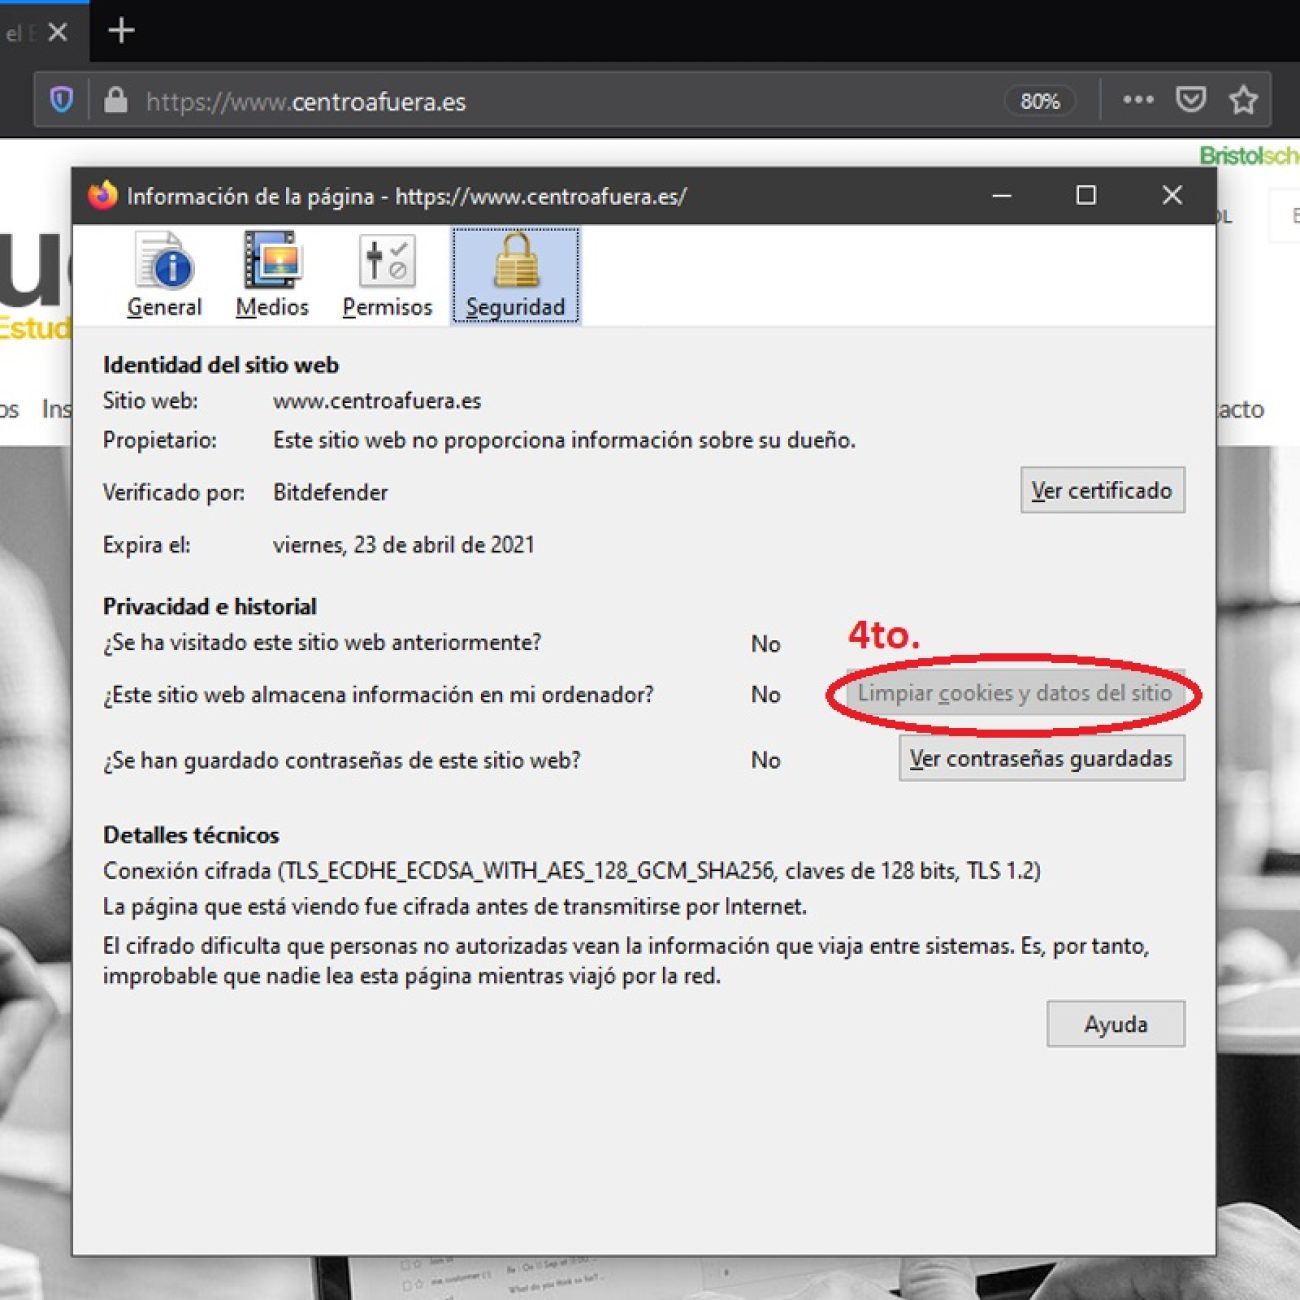Open Ver contraseñas guardadas
This screenshot has height=1300, width=1300.
[1041, 758]
